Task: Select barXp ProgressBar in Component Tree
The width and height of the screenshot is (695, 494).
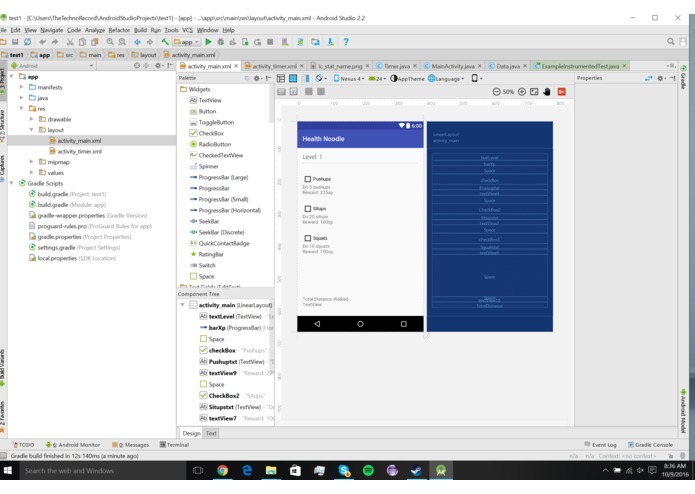Action: click(237, 328)
